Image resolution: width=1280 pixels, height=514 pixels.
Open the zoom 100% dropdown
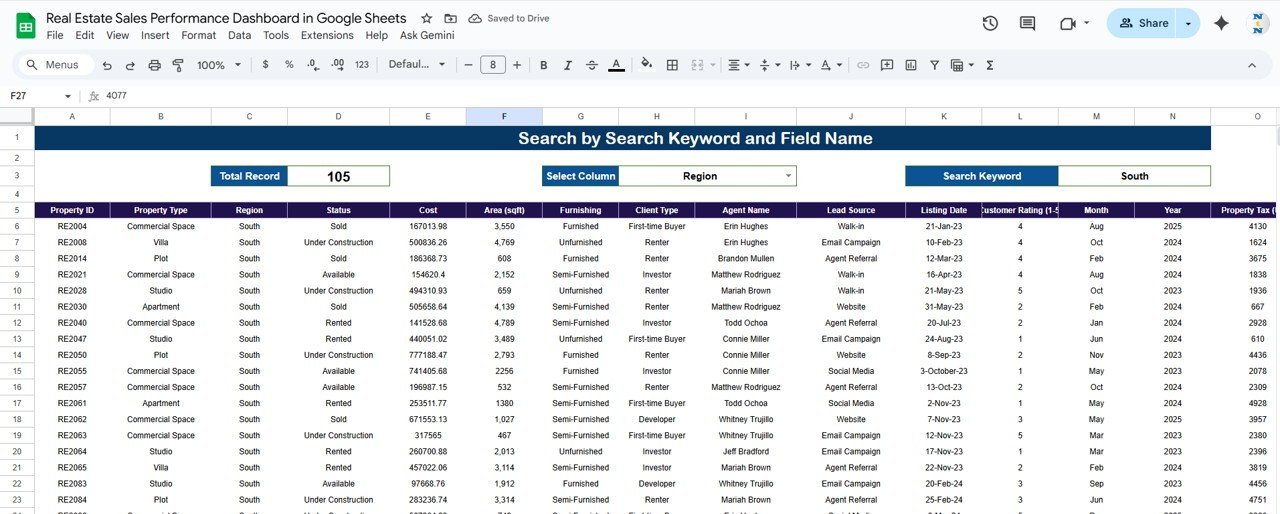click(217, 65)
